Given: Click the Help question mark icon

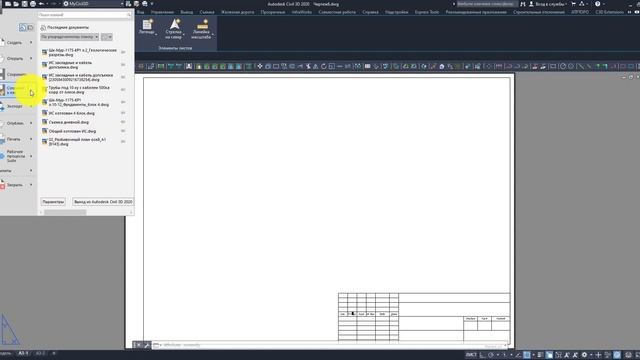Looking at the screenshot, I should pyautogui.click(x=598, y=4).
